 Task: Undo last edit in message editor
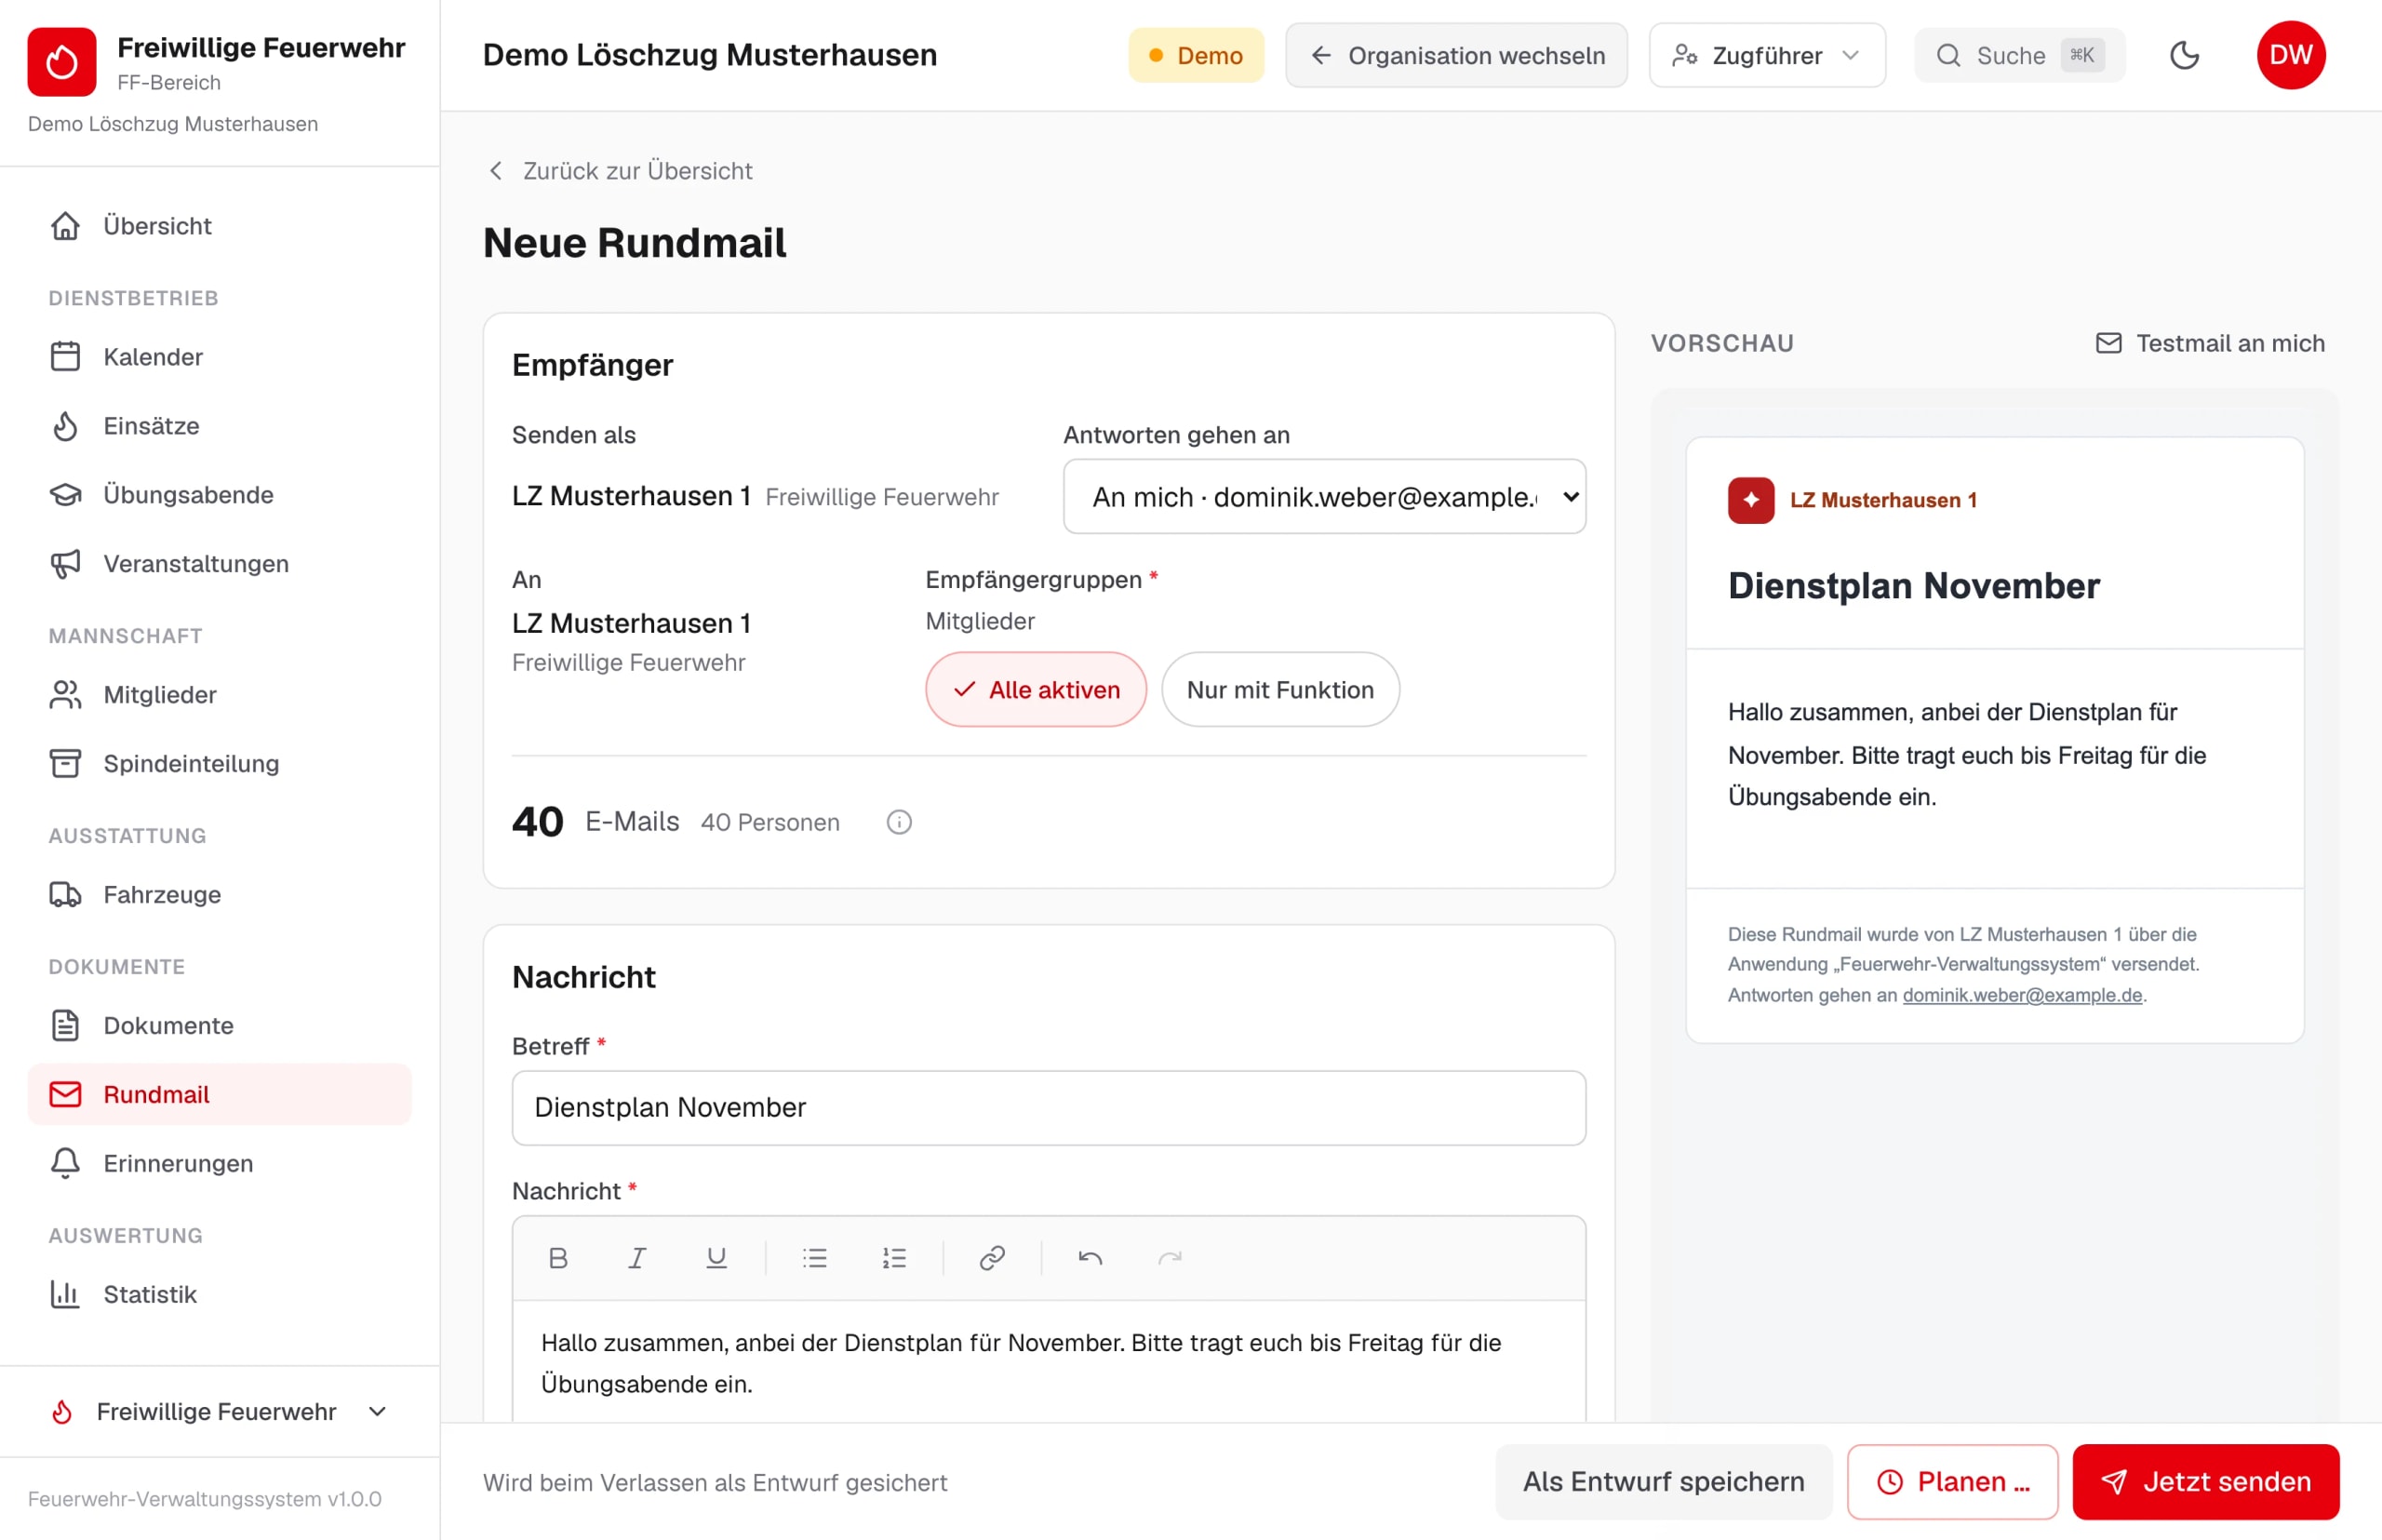(1090, 1258)
